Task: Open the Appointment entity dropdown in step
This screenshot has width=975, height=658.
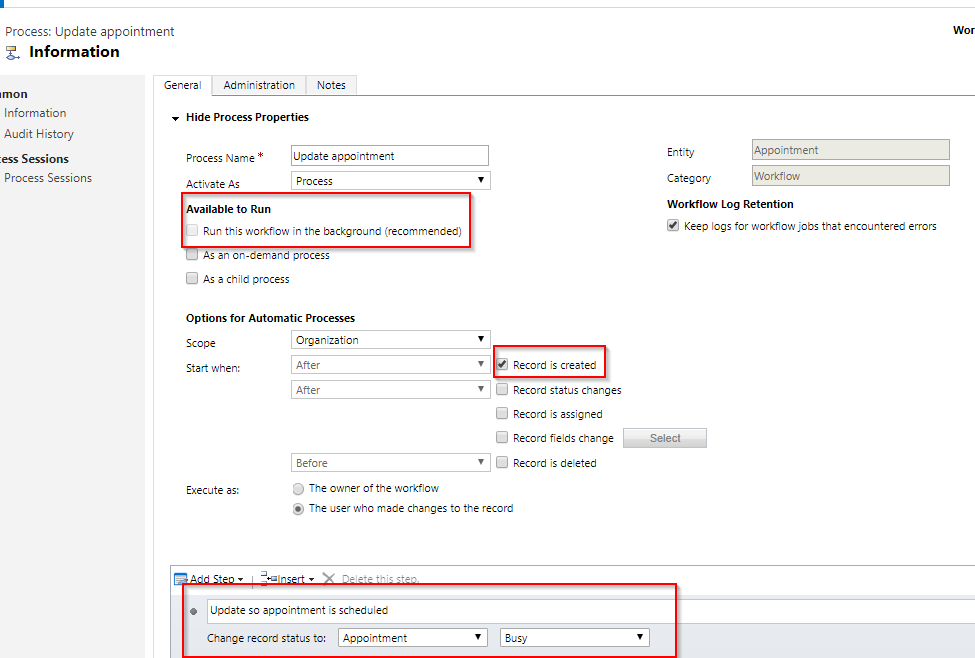Action: 412,638
